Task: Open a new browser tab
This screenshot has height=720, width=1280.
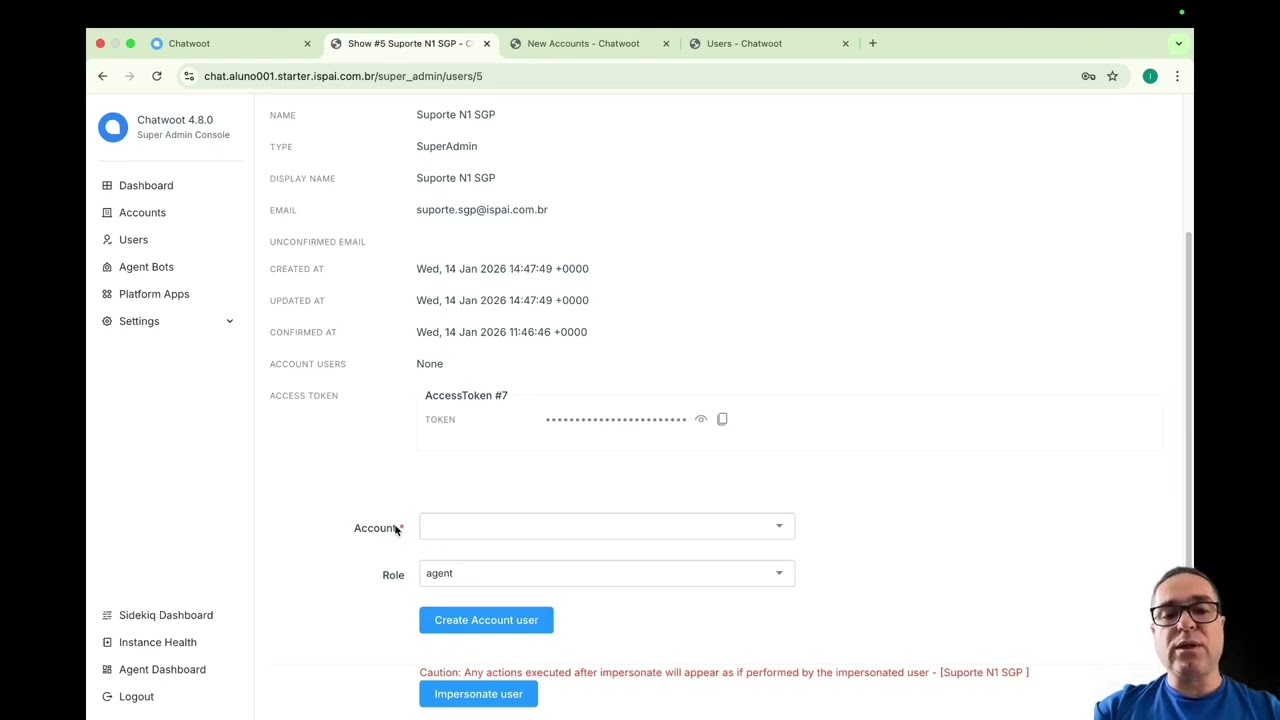Action: pos(873,43)
